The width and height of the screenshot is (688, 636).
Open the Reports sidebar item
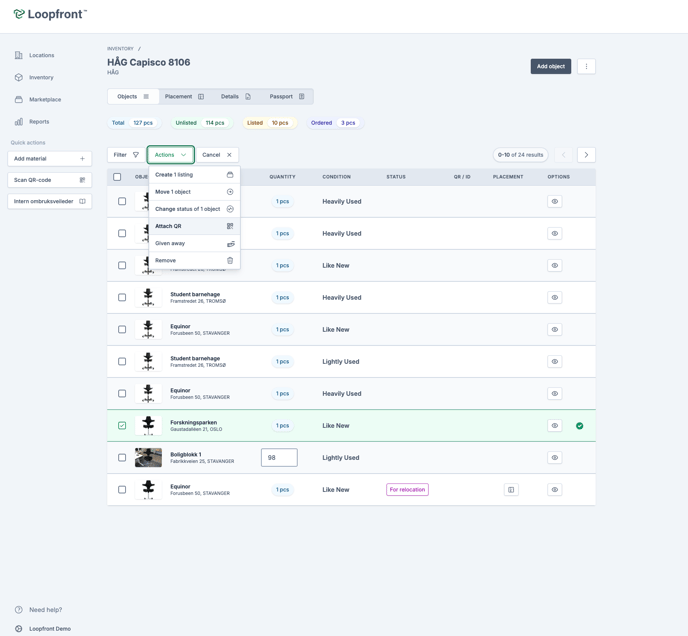point(32,122)
